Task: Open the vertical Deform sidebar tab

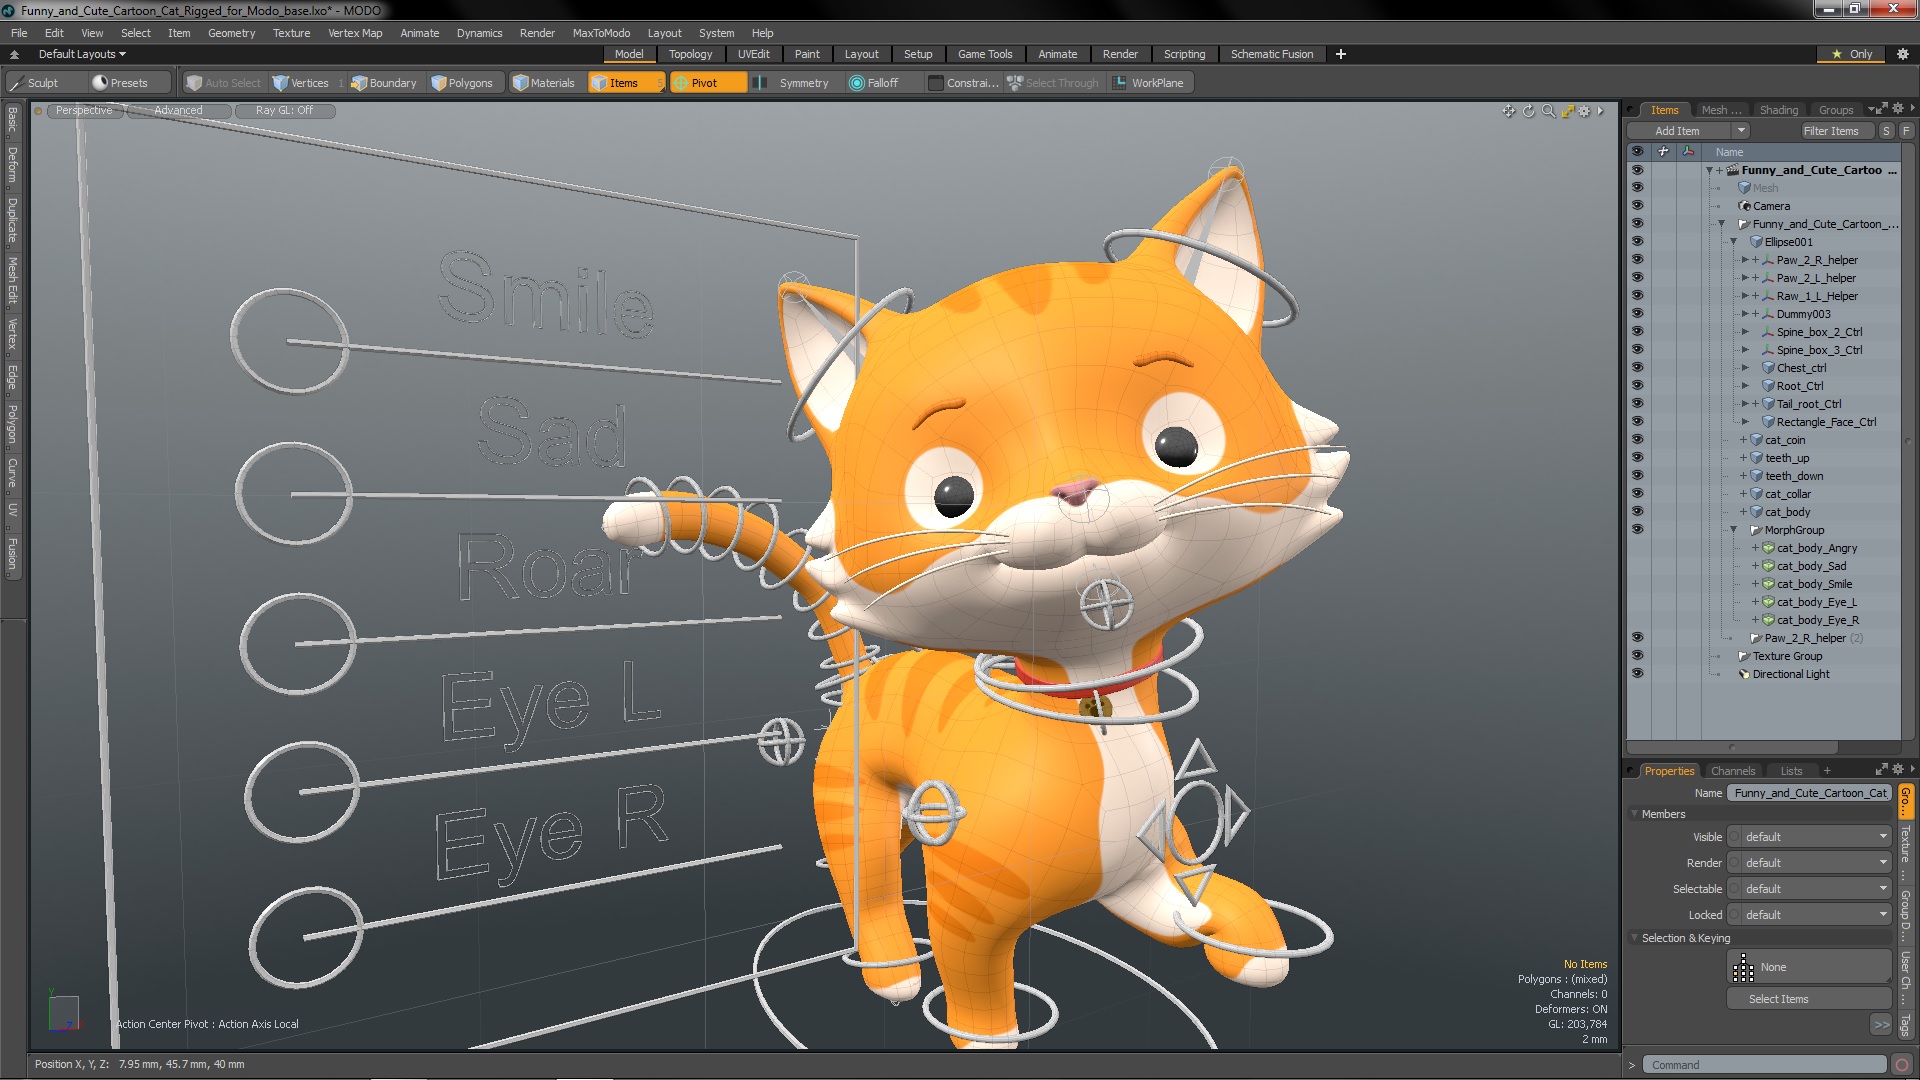Action: (x=12, y=164)
